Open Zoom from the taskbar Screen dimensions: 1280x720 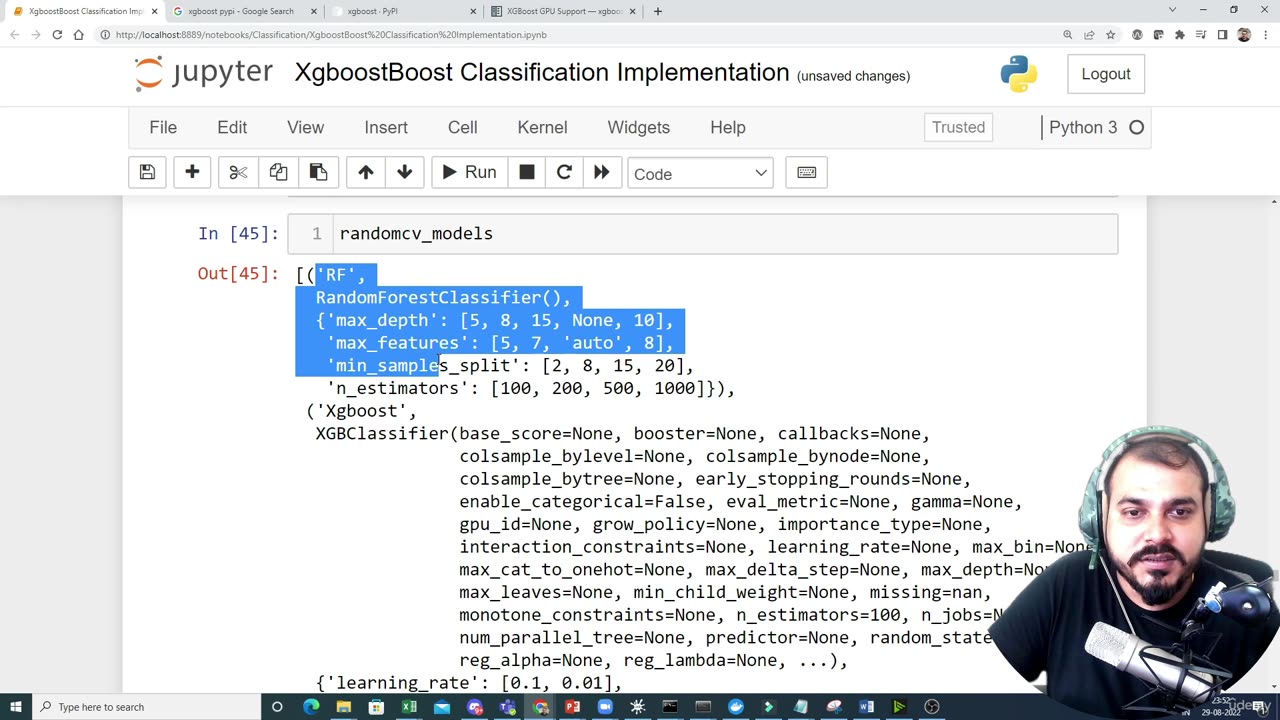pos(605,707)
